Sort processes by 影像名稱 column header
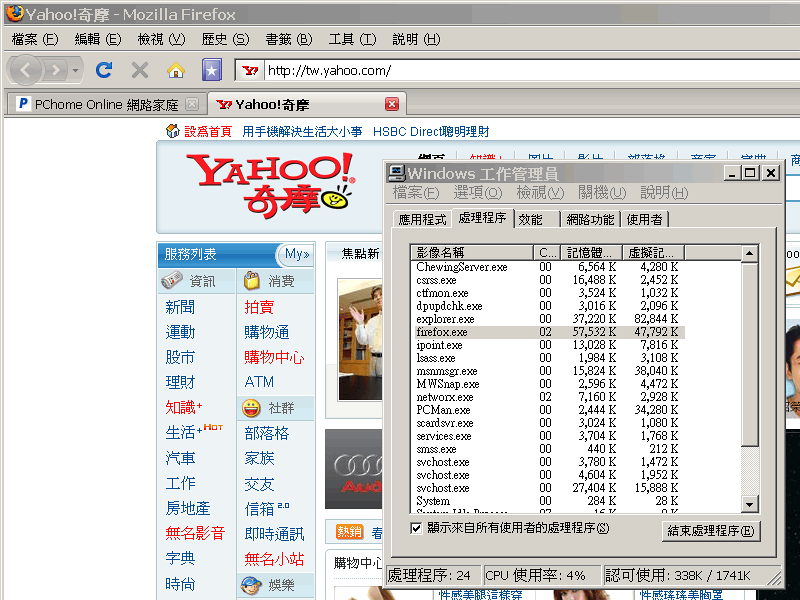Viewport: 800px width, 600px height. (x=472, y=252)
